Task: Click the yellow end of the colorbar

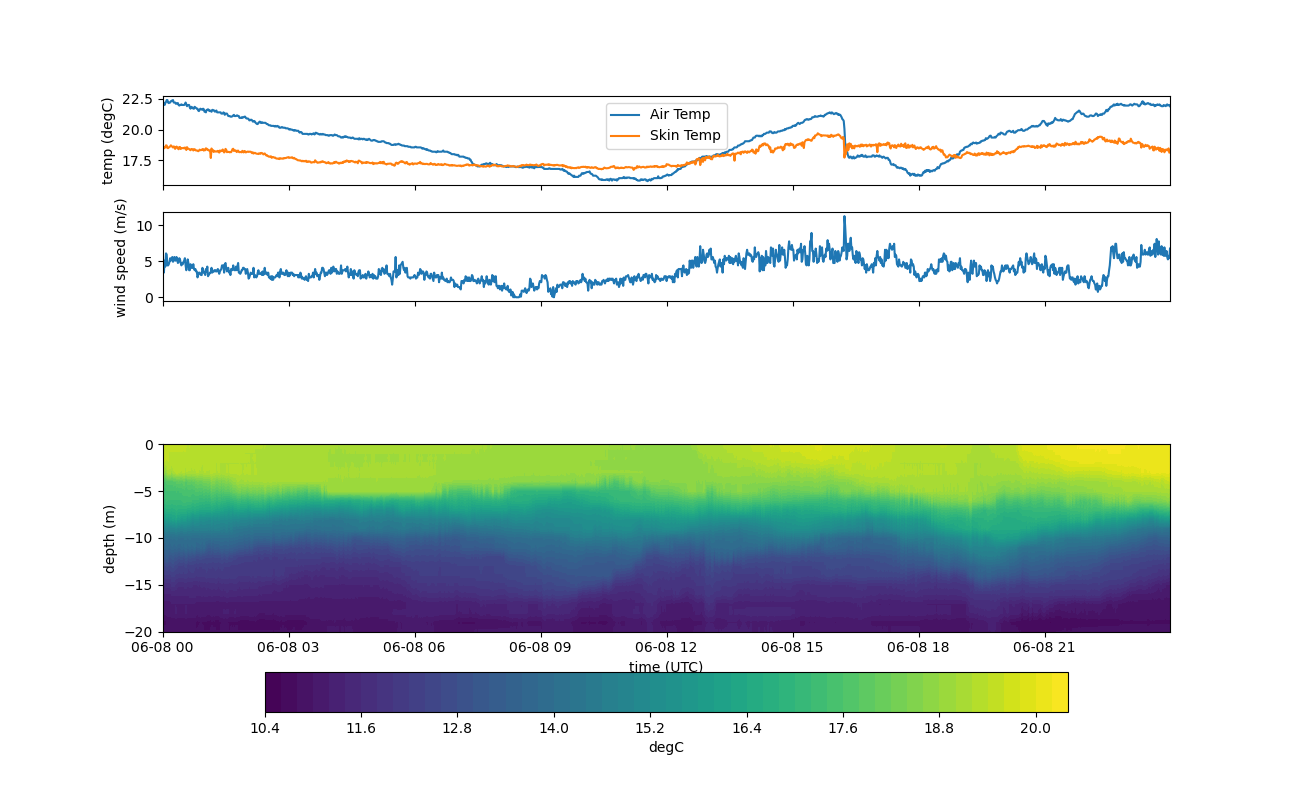Action: point(1060,692)
